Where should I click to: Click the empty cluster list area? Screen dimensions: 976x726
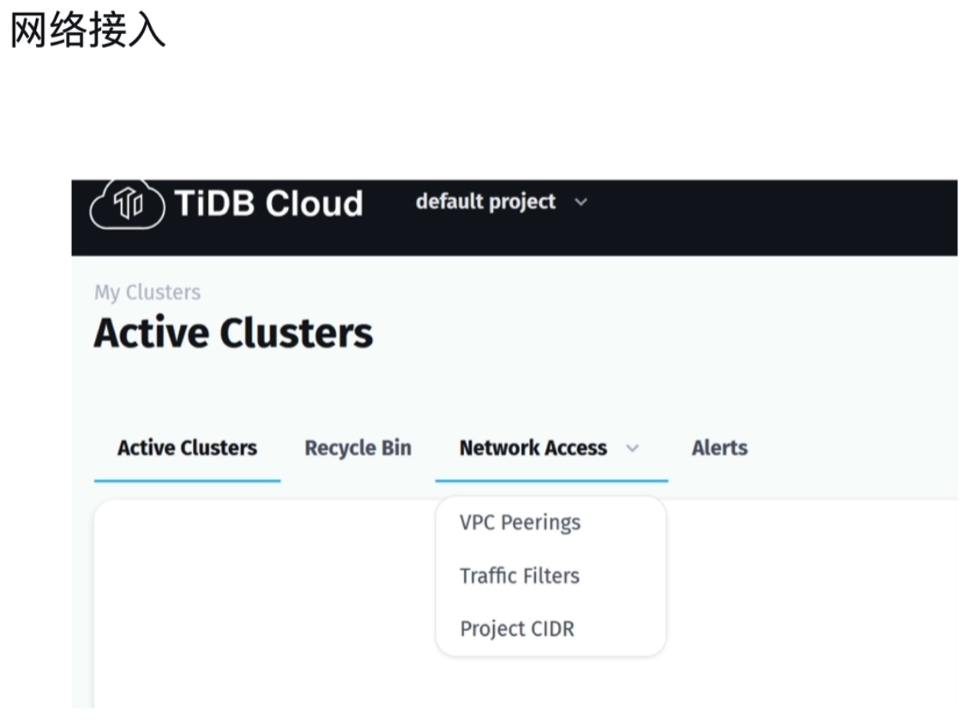[x=250, y=620]
